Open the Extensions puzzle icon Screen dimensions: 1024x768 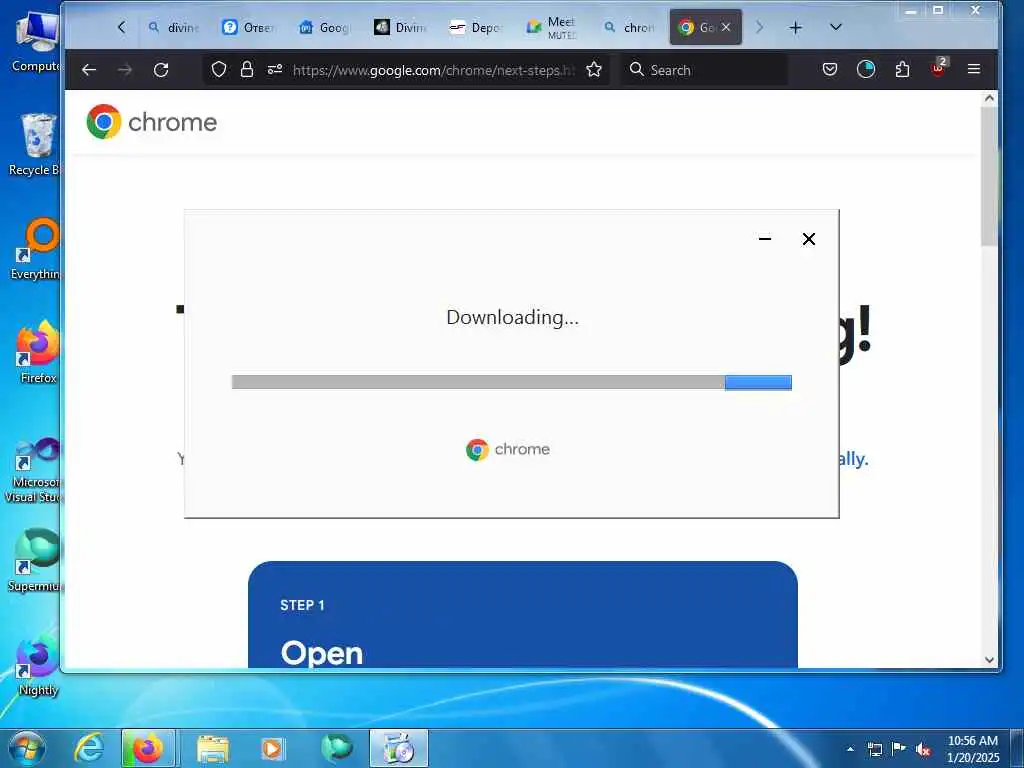point(903,69)
